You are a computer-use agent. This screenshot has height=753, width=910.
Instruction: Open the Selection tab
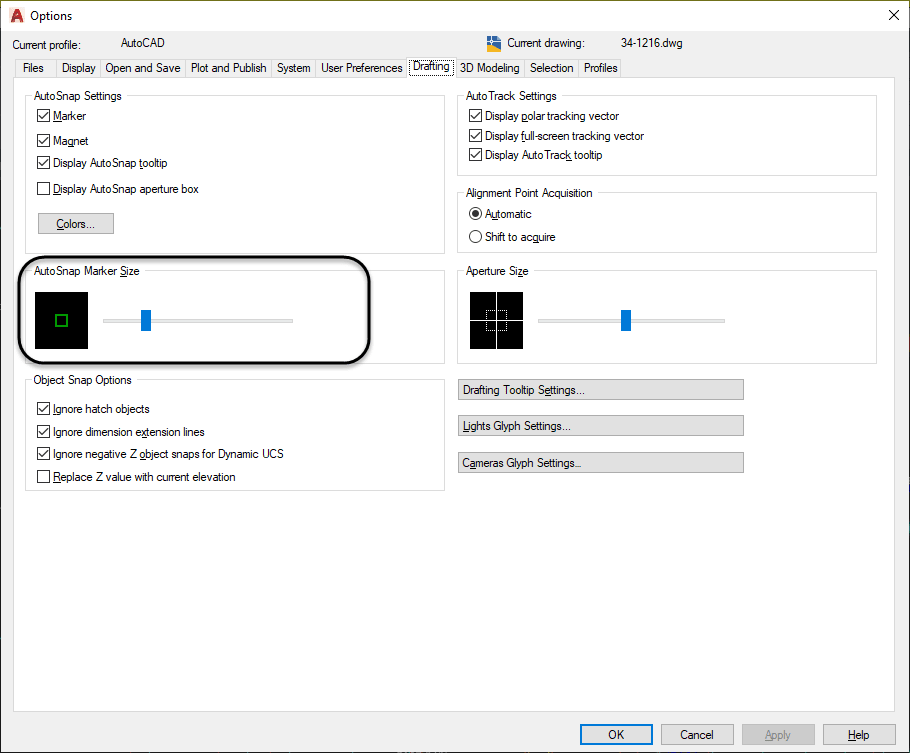(551, 67)
